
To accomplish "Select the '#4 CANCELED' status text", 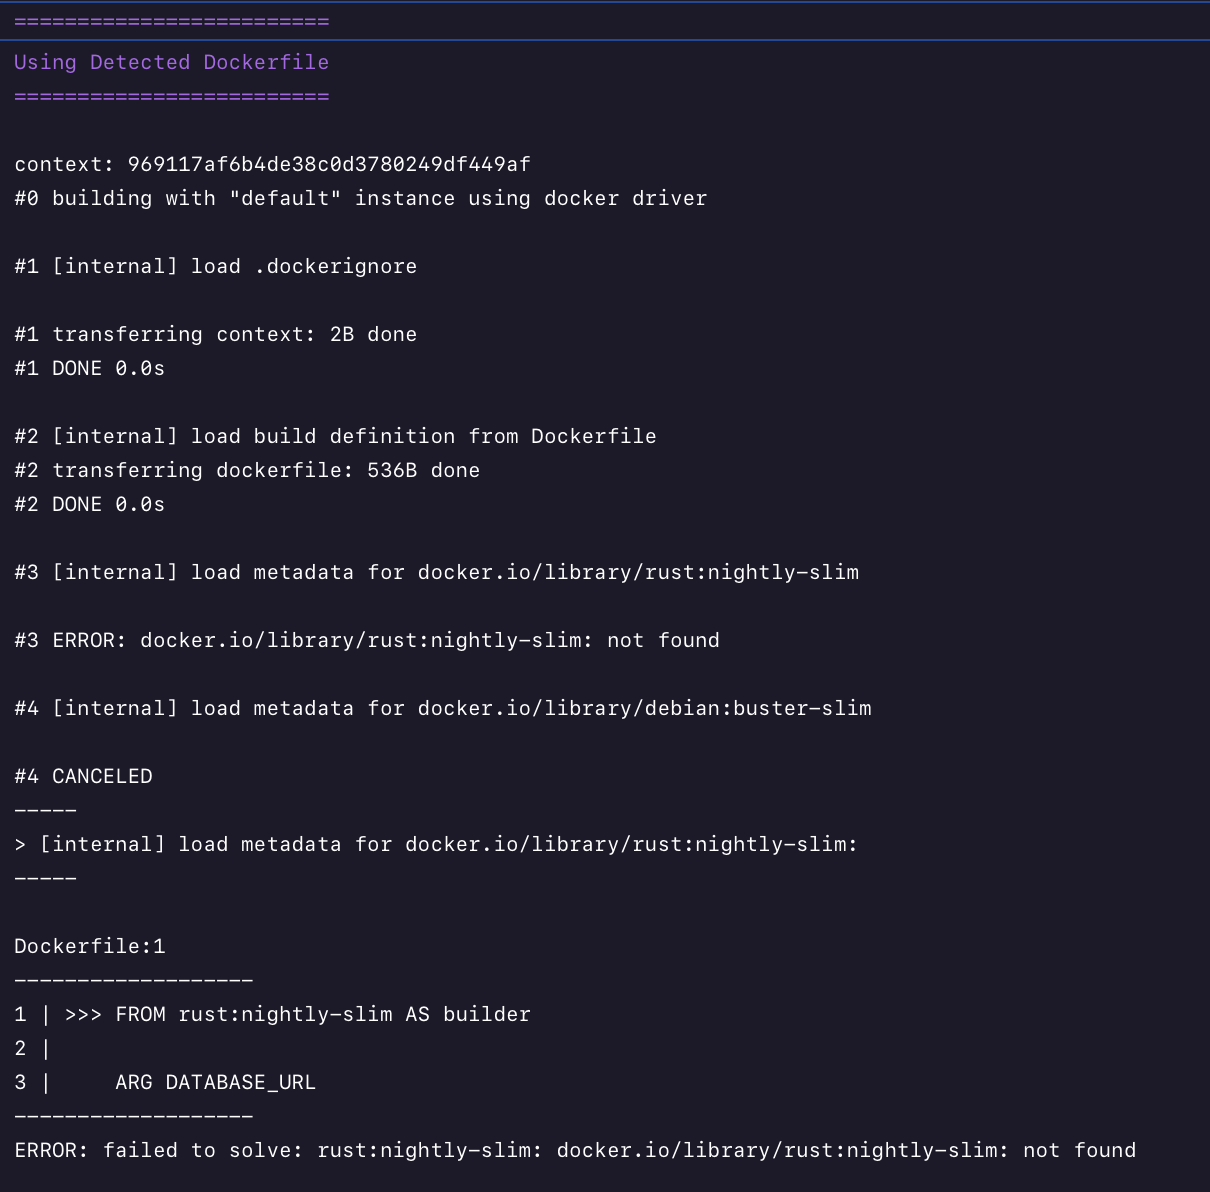I will 83,776.
